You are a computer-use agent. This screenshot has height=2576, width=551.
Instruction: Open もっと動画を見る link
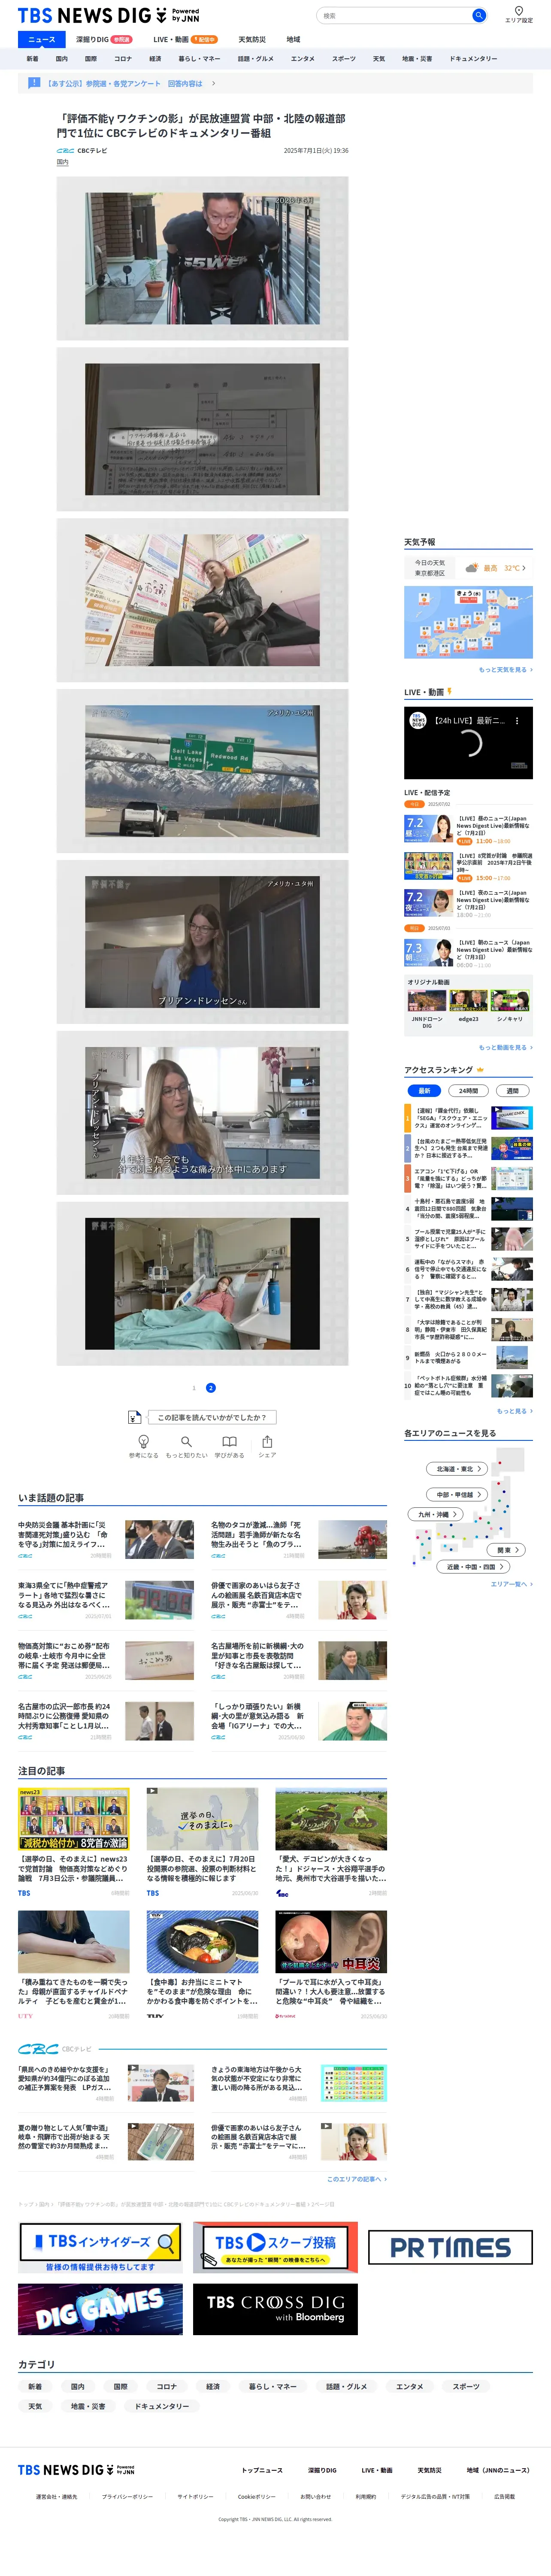tap(505, 1047)
